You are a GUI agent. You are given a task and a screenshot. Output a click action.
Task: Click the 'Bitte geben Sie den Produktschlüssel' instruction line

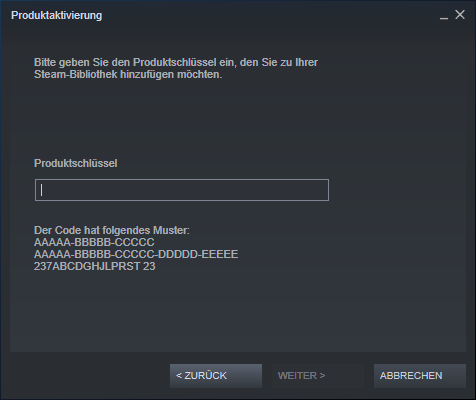tap(176, 62)
